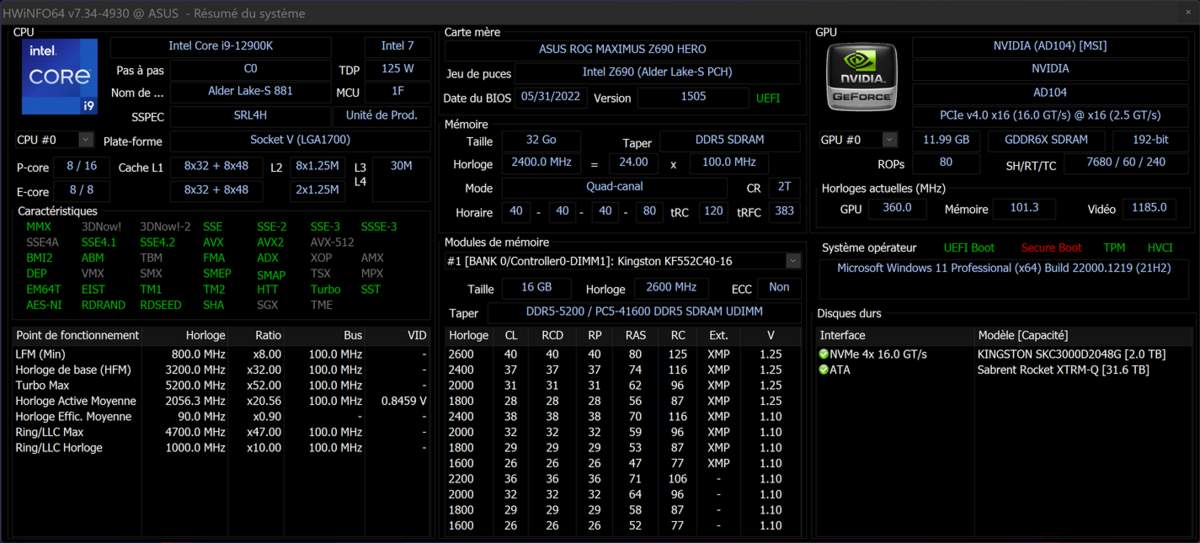Expand the memory module Kingston KF552C40-16 dropdown
This screenshot has width=1200, height=543.
pos(793,261)
